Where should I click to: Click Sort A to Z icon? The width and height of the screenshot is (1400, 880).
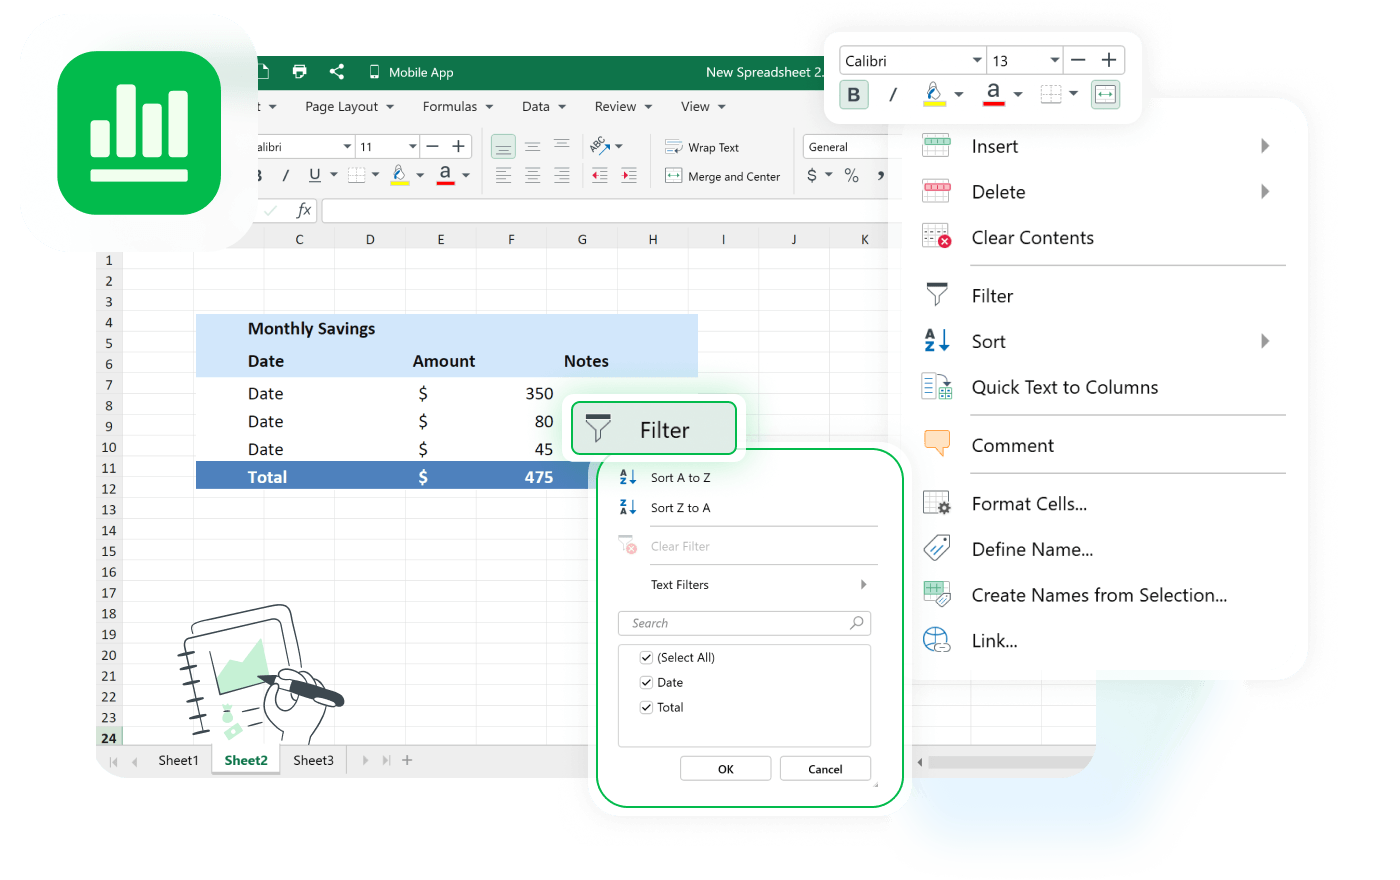pos(628,478)
